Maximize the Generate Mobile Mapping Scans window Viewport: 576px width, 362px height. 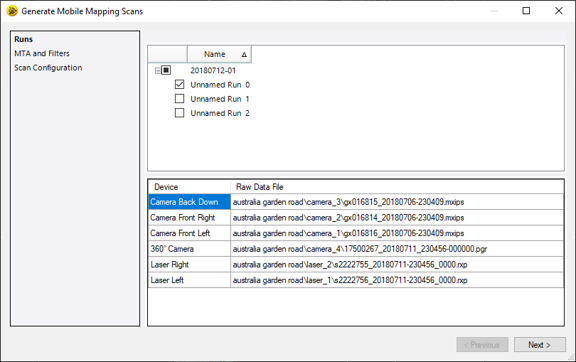click(526, 11)
